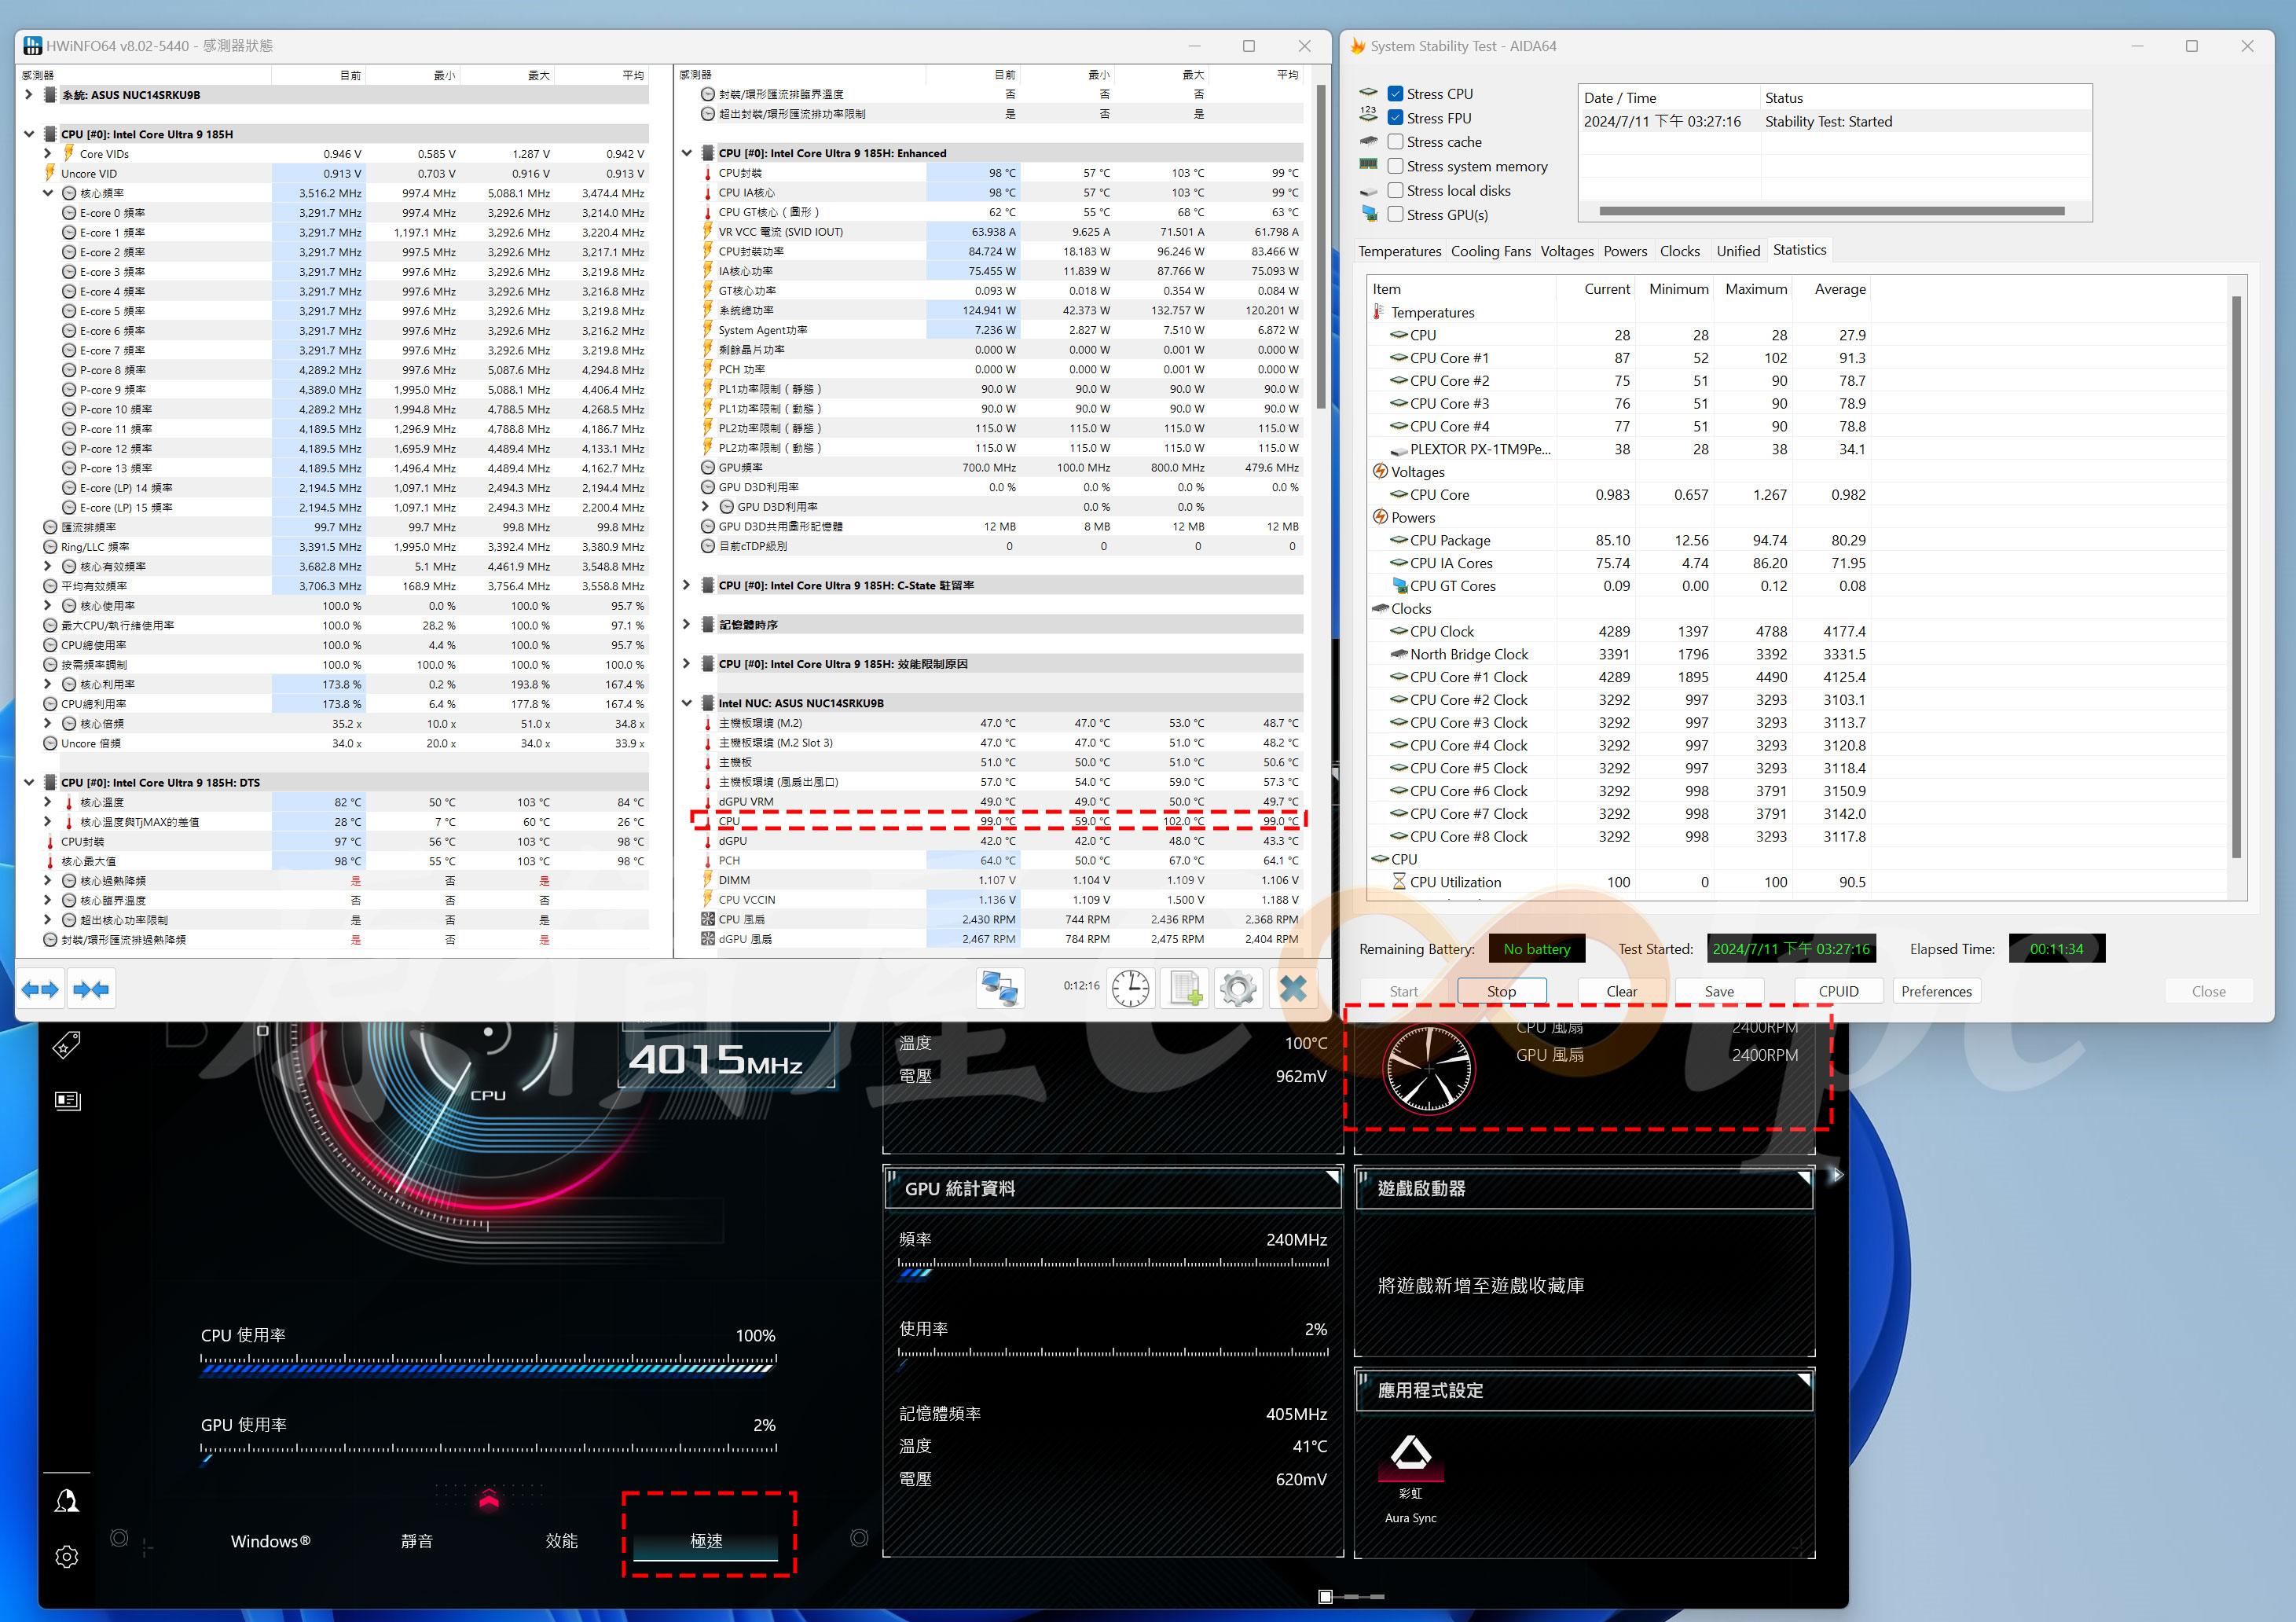The height and width of the screenshot is (1622, 2296).
Task: Expand CPU 185H C-State 駐留率 section
Action: (687, 585)
